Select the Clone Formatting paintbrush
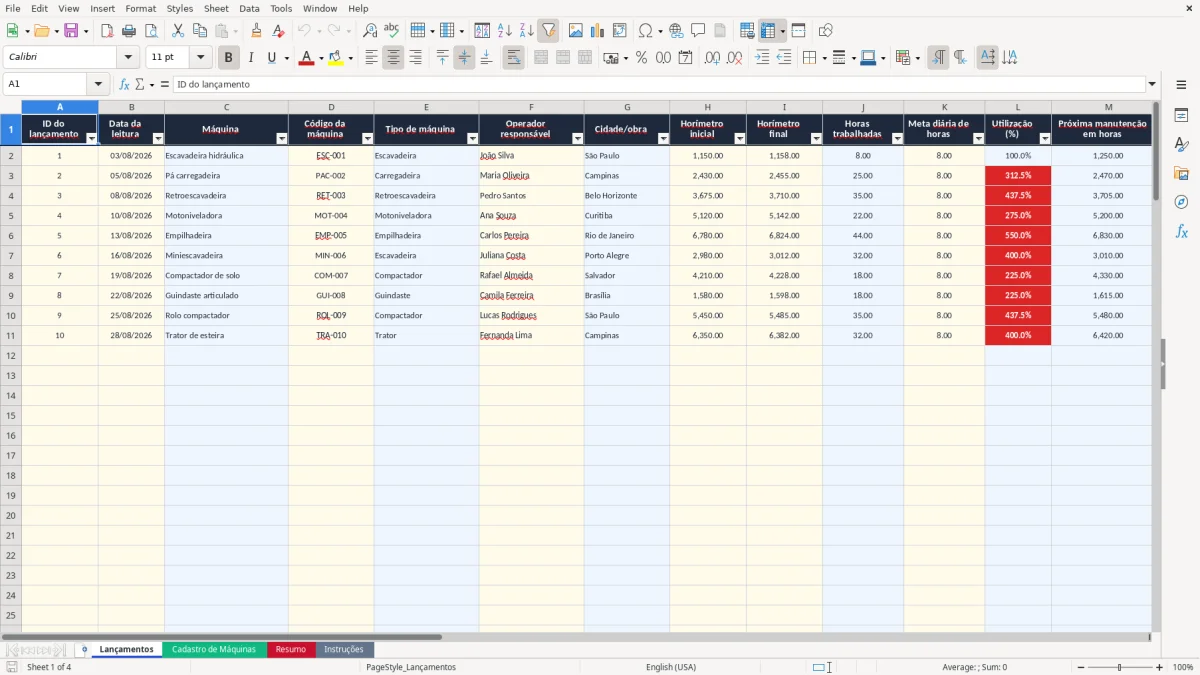This screenshot has width=1200, height=675. (x=257, y=31)
